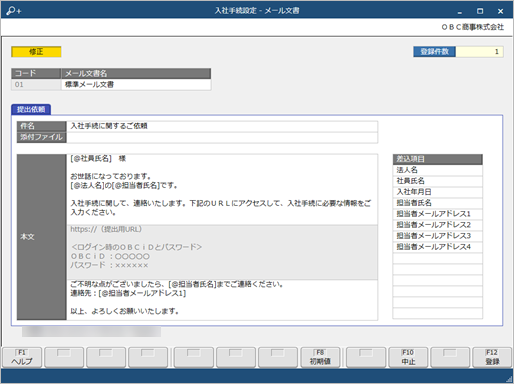Click the 差込項目 list header
This screenshot has height=384, width=514.
point(438,159)
